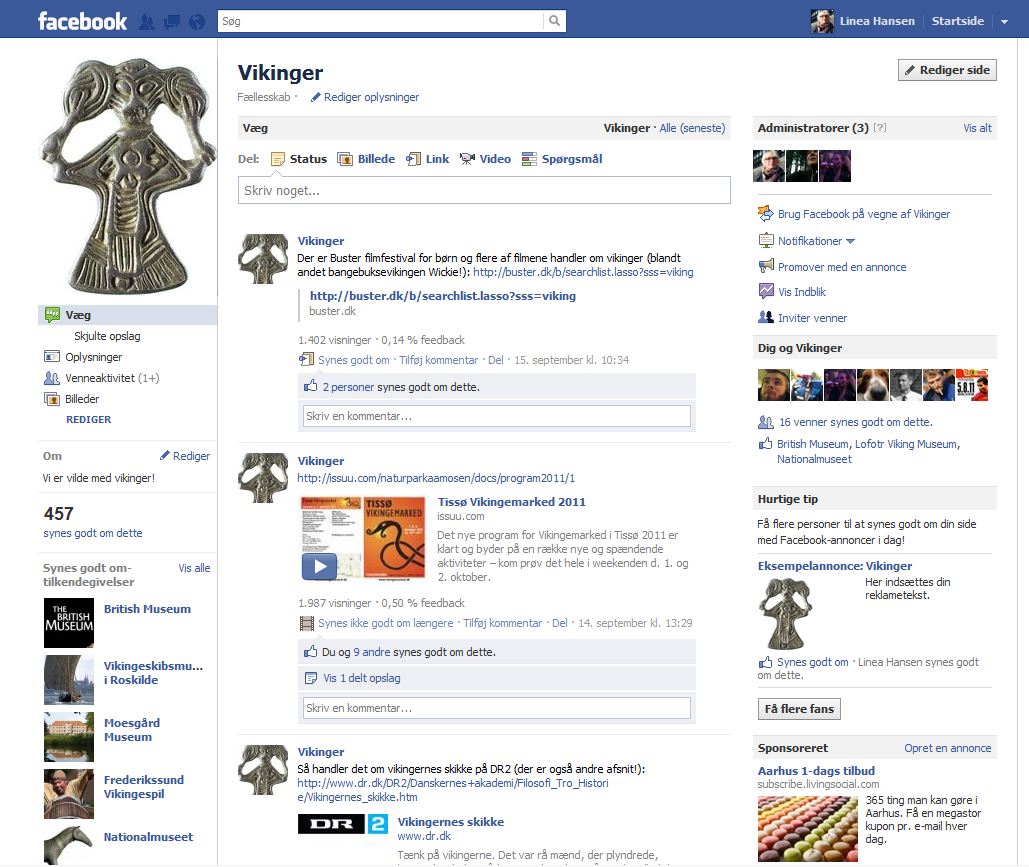Click the Inviter venner people icon

point(766,317)
